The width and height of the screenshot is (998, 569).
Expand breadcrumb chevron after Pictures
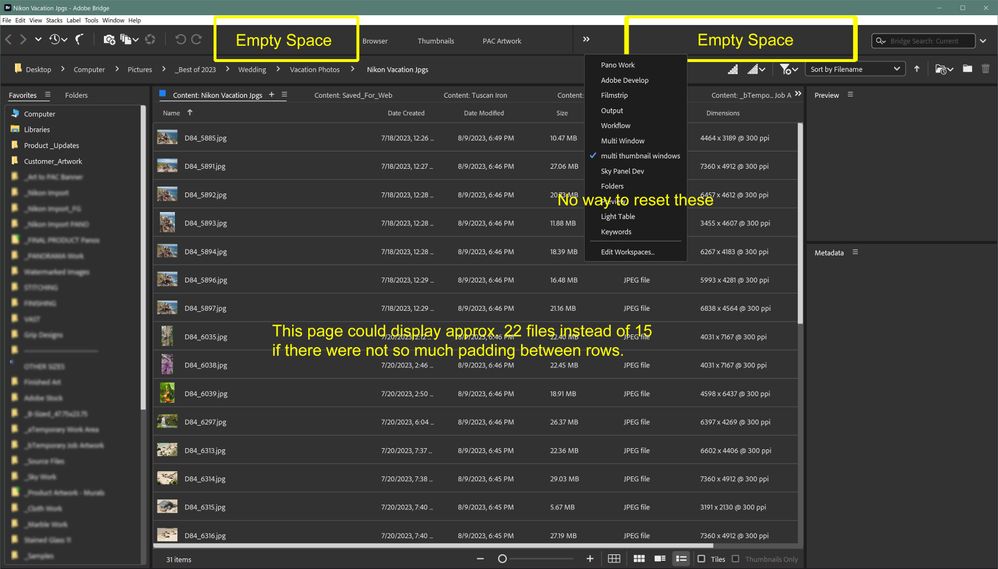[164, 69]
